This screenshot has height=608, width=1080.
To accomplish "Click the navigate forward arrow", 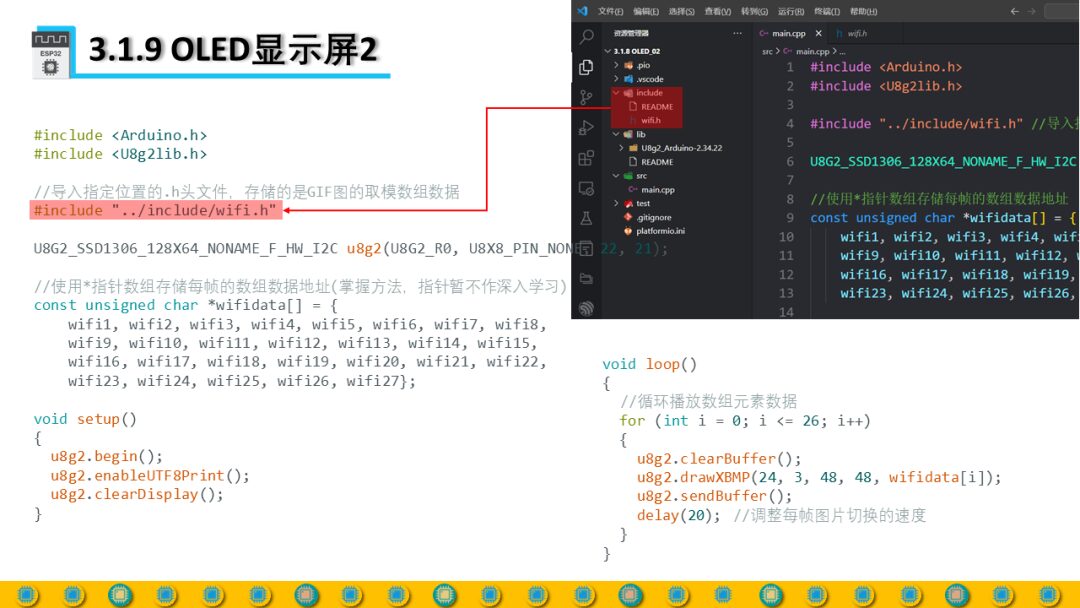I will click(x=1031, y=11).
